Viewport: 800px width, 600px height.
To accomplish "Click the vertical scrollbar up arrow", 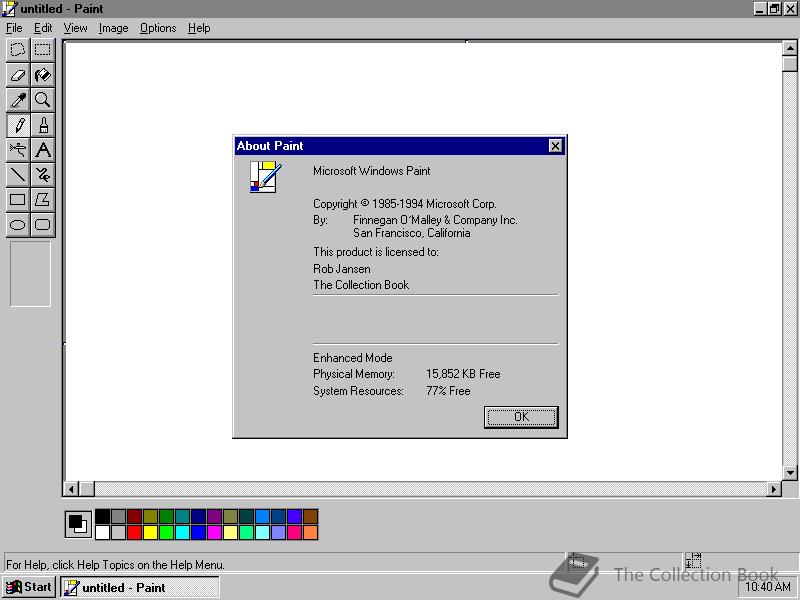I will tap(789, 48).
